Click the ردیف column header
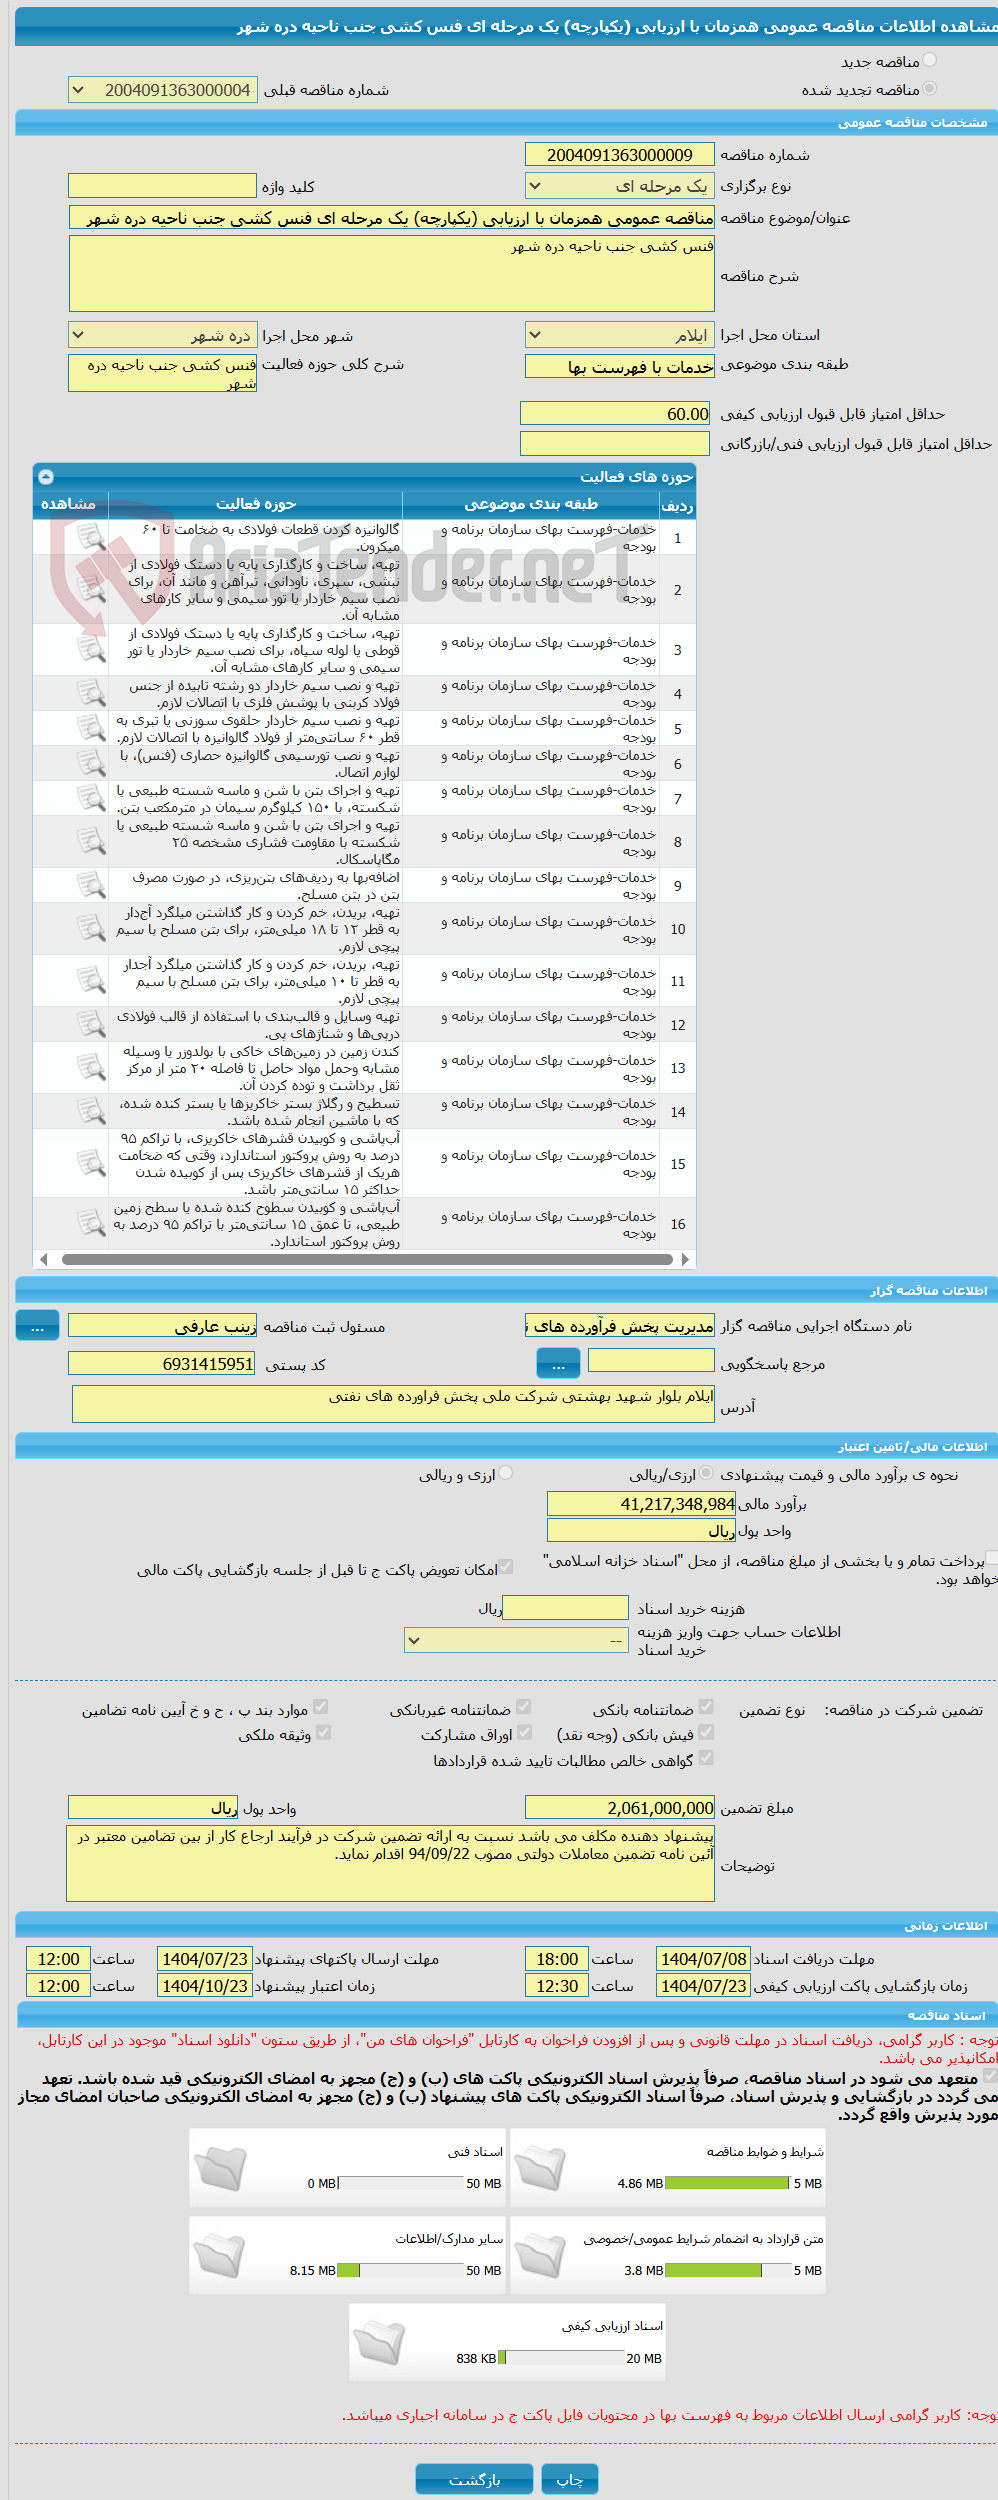The width and height of the screenshot is (998, 2500). click(x=677, y=504)
